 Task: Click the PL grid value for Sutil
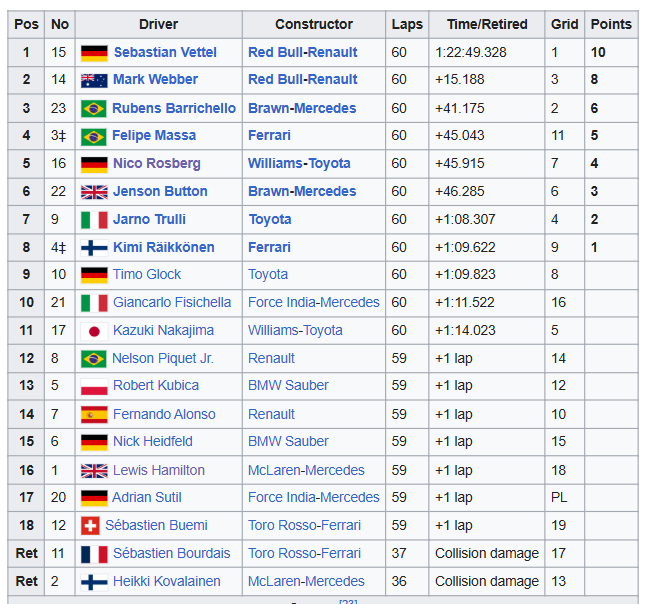559,497
